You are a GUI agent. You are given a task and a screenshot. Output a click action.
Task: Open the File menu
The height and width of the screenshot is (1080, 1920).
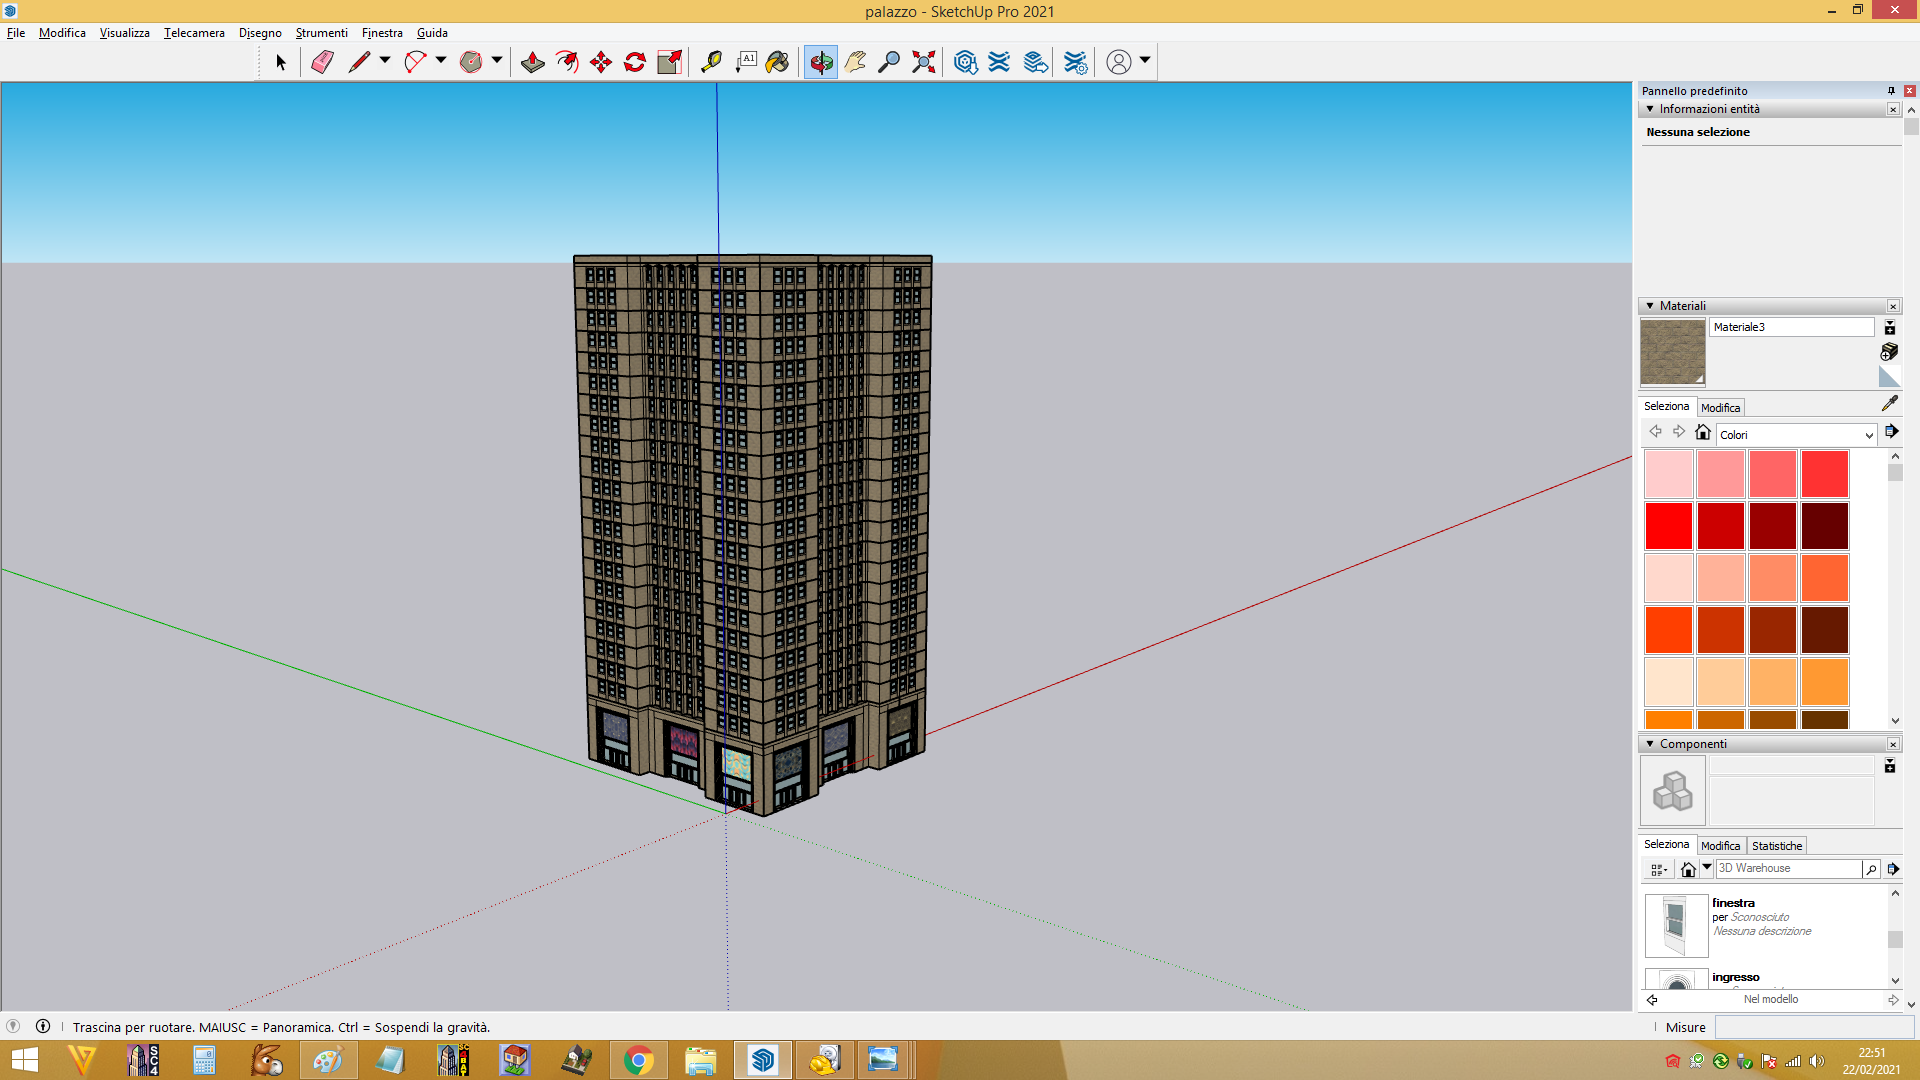point(16,33)
